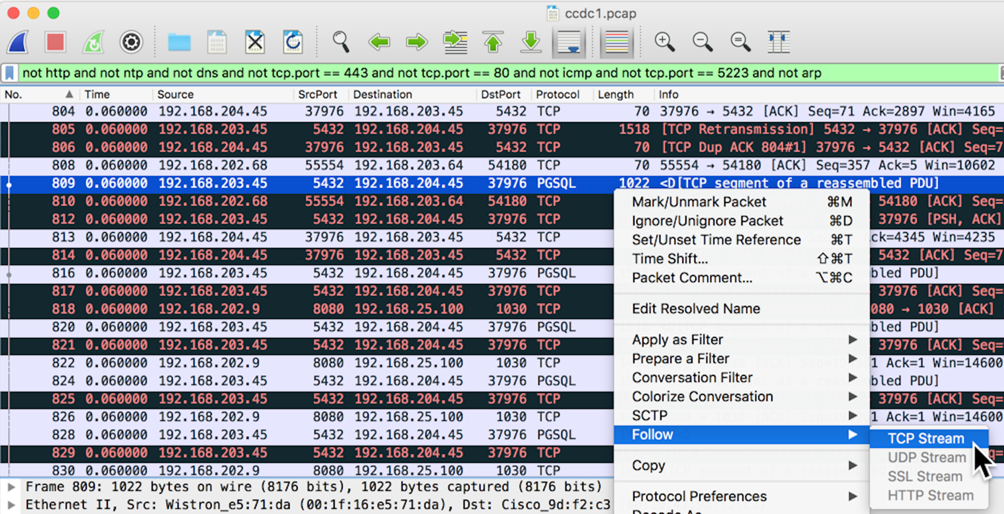Close the capture file with X icon
Screen dimensions: 1004x514
255,42
